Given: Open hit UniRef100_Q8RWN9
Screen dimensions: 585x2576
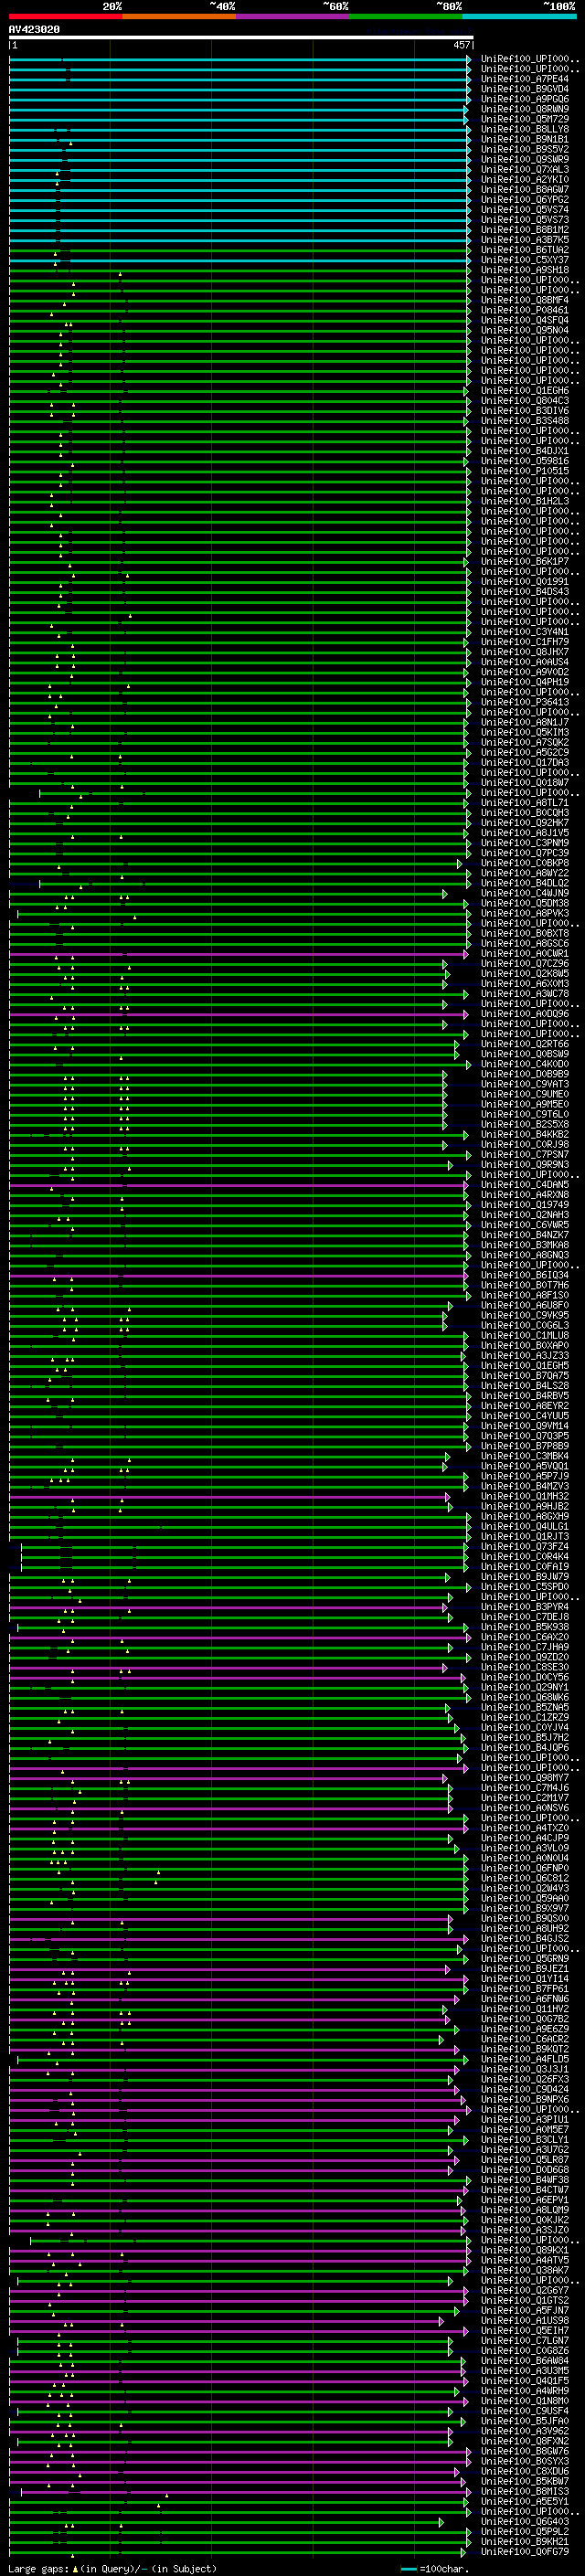Looking at the screenshot, I should point(525,109).
